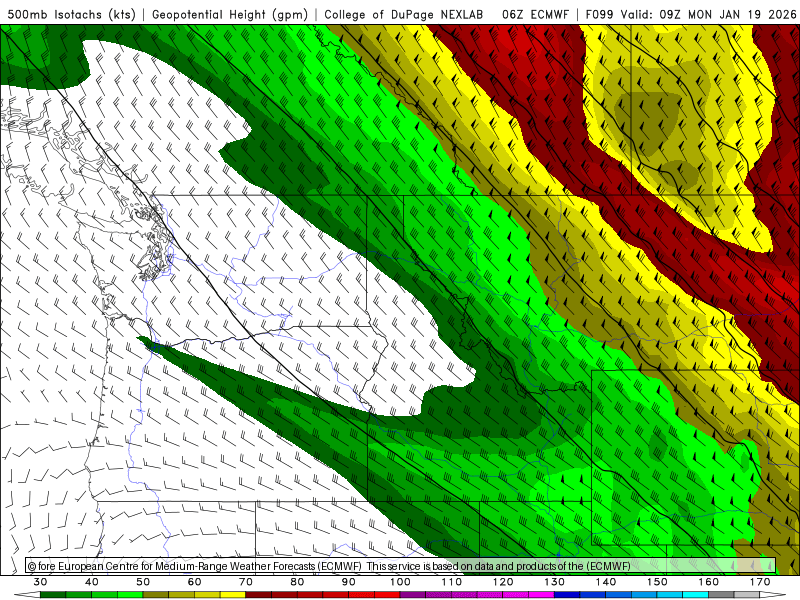Click the '06Z ECMWF' model run label
Image resolution: width=800 pixels, height=600 pixels.
(535, 14)
